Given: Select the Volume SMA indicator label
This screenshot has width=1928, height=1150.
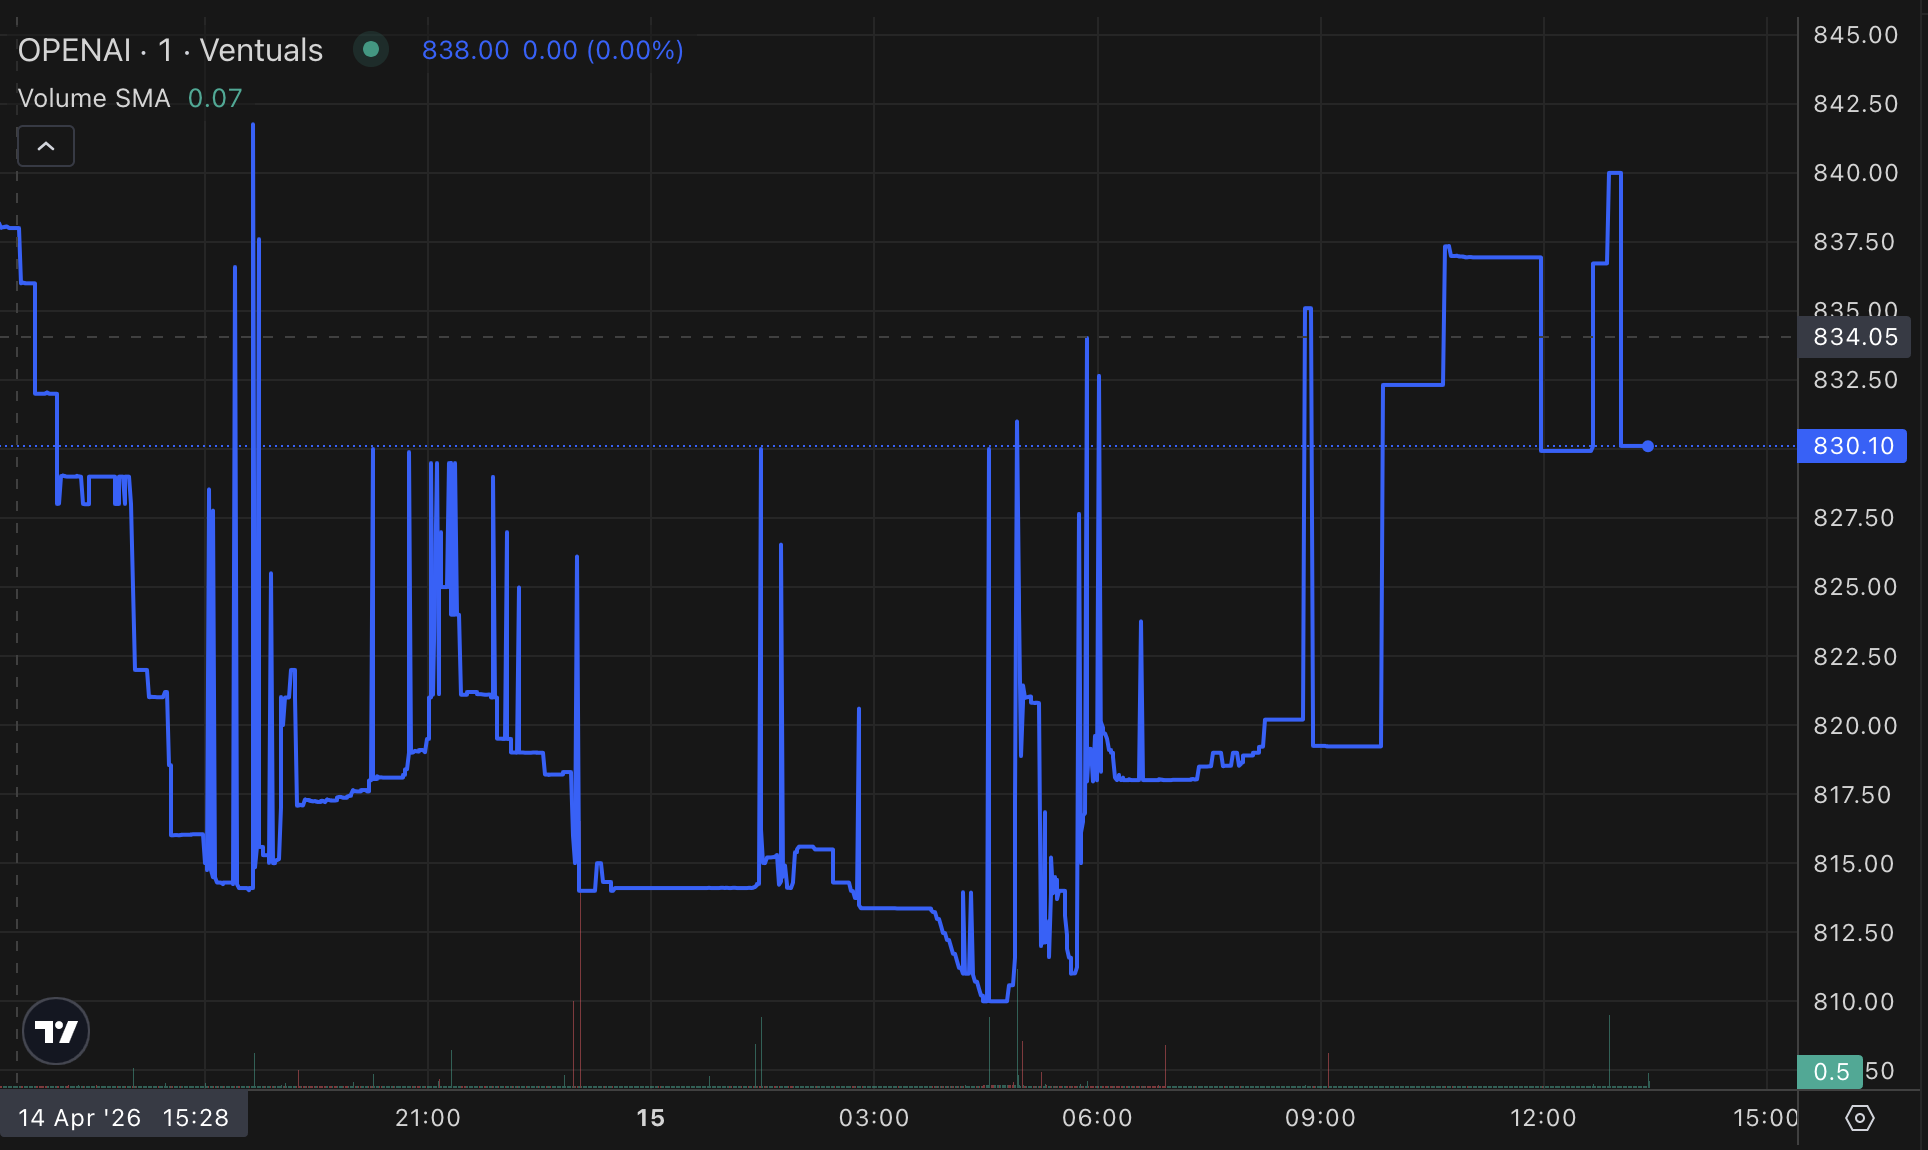Looking at the screenshot, I should tap(94, 98).
